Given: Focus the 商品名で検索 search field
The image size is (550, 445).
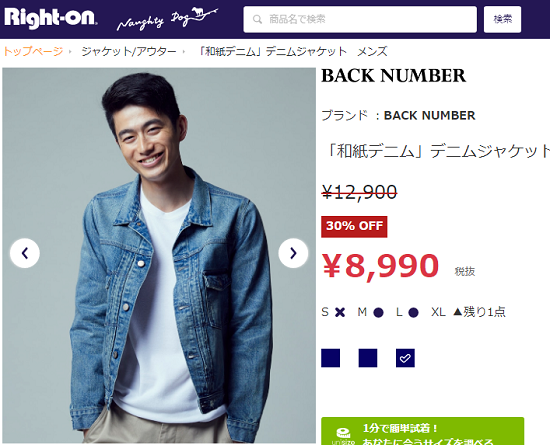Looking at the screenshot, I should (x=360, y=19).
